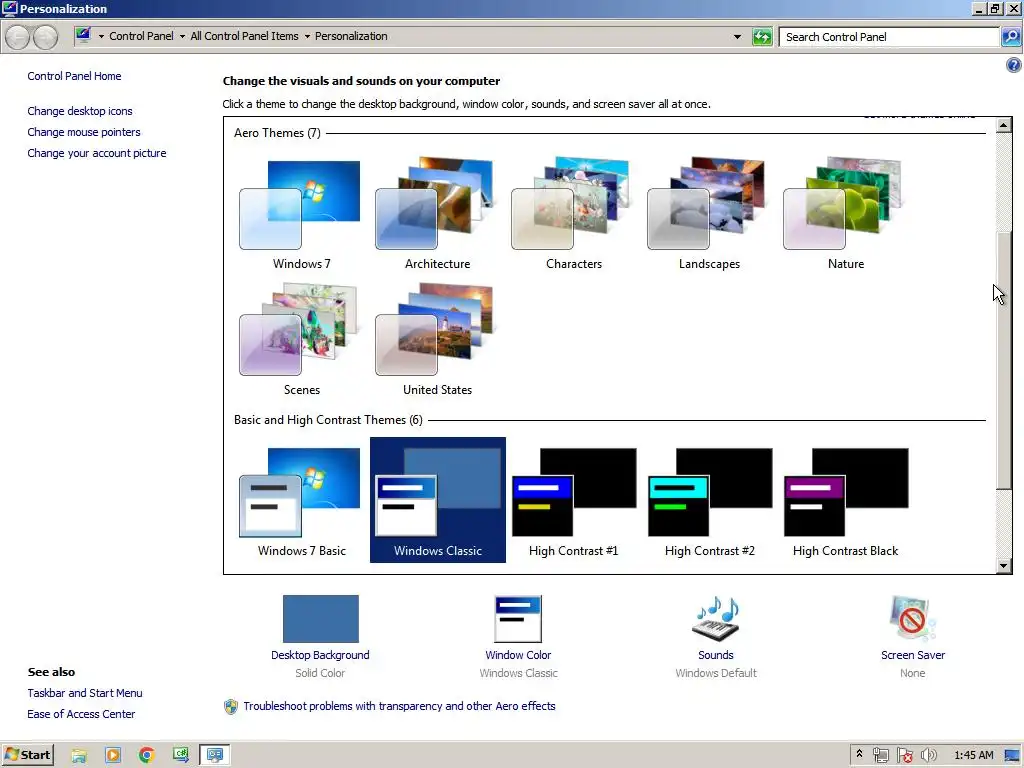
Task: Click the Screen Saver text link
Action: pyautogui.click(x=912, y=655)
